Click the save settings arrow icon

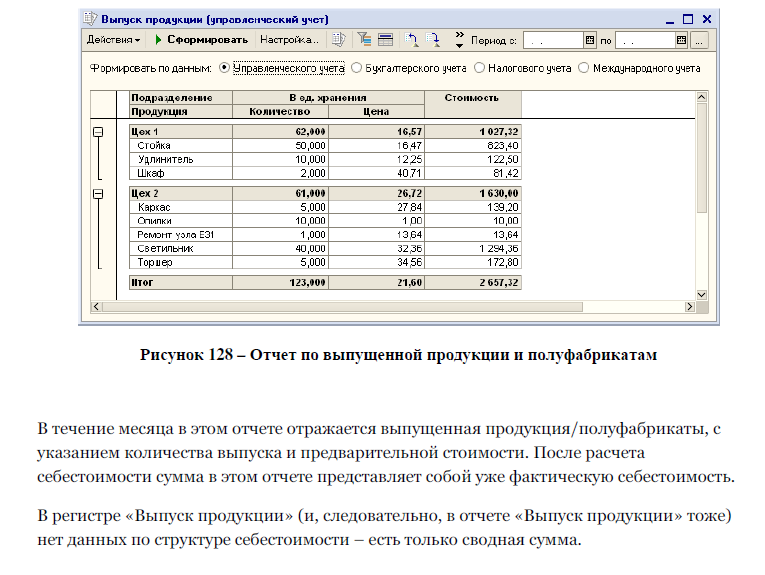[x=433, y=40]
